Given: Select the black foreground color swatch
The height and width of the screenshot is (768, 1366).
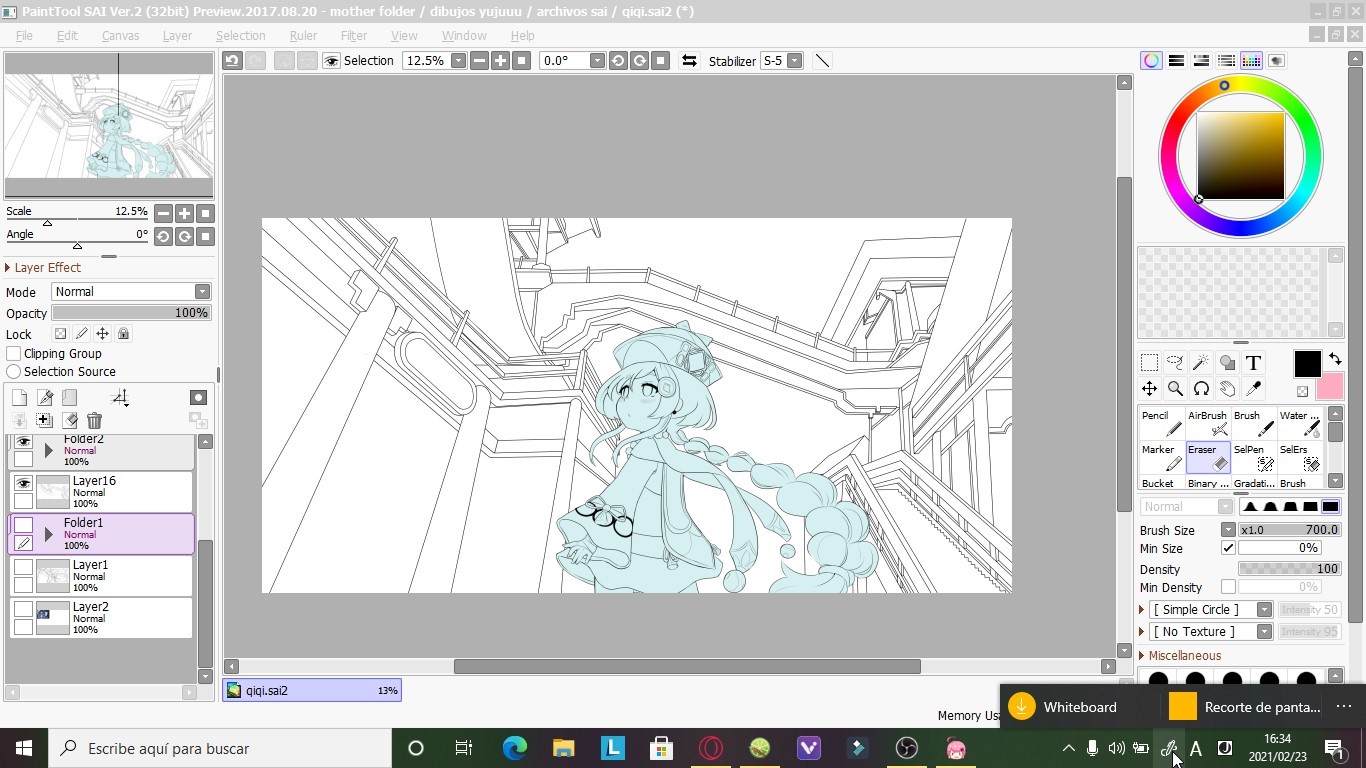Looking at the screenshot, I should [1307, 364].
